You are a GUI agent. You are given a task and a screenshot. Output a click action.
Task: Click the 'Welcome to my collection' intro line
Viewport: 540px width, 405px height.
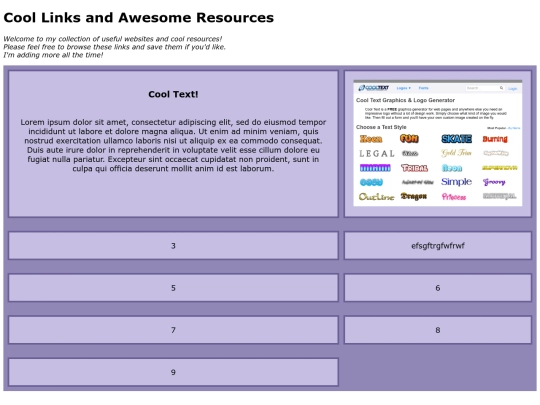(x=113, y=39)
